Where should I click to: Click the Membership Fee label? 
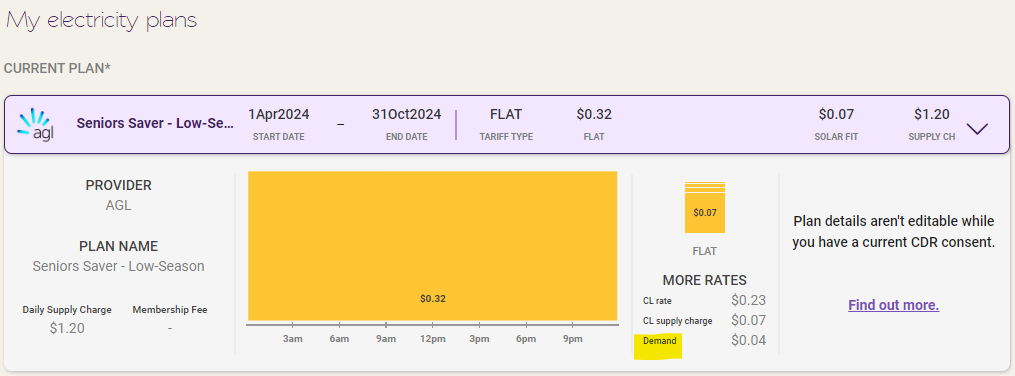(x=170, y=310)
